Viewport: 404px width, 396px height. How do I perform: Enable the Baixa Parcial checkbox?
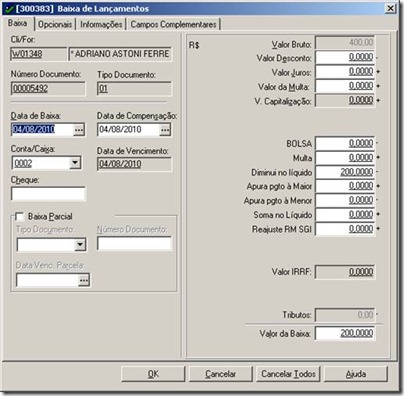[20, 217]
